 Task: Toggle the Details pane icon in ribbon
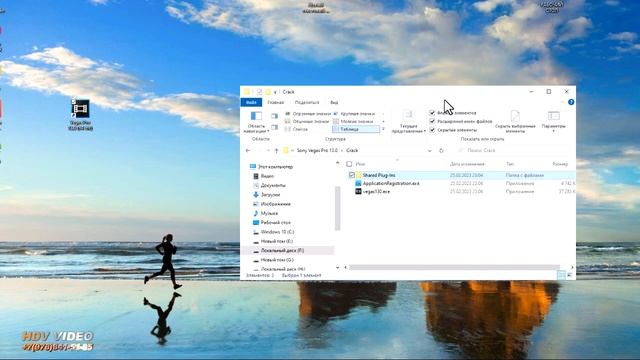coord(275,128)
